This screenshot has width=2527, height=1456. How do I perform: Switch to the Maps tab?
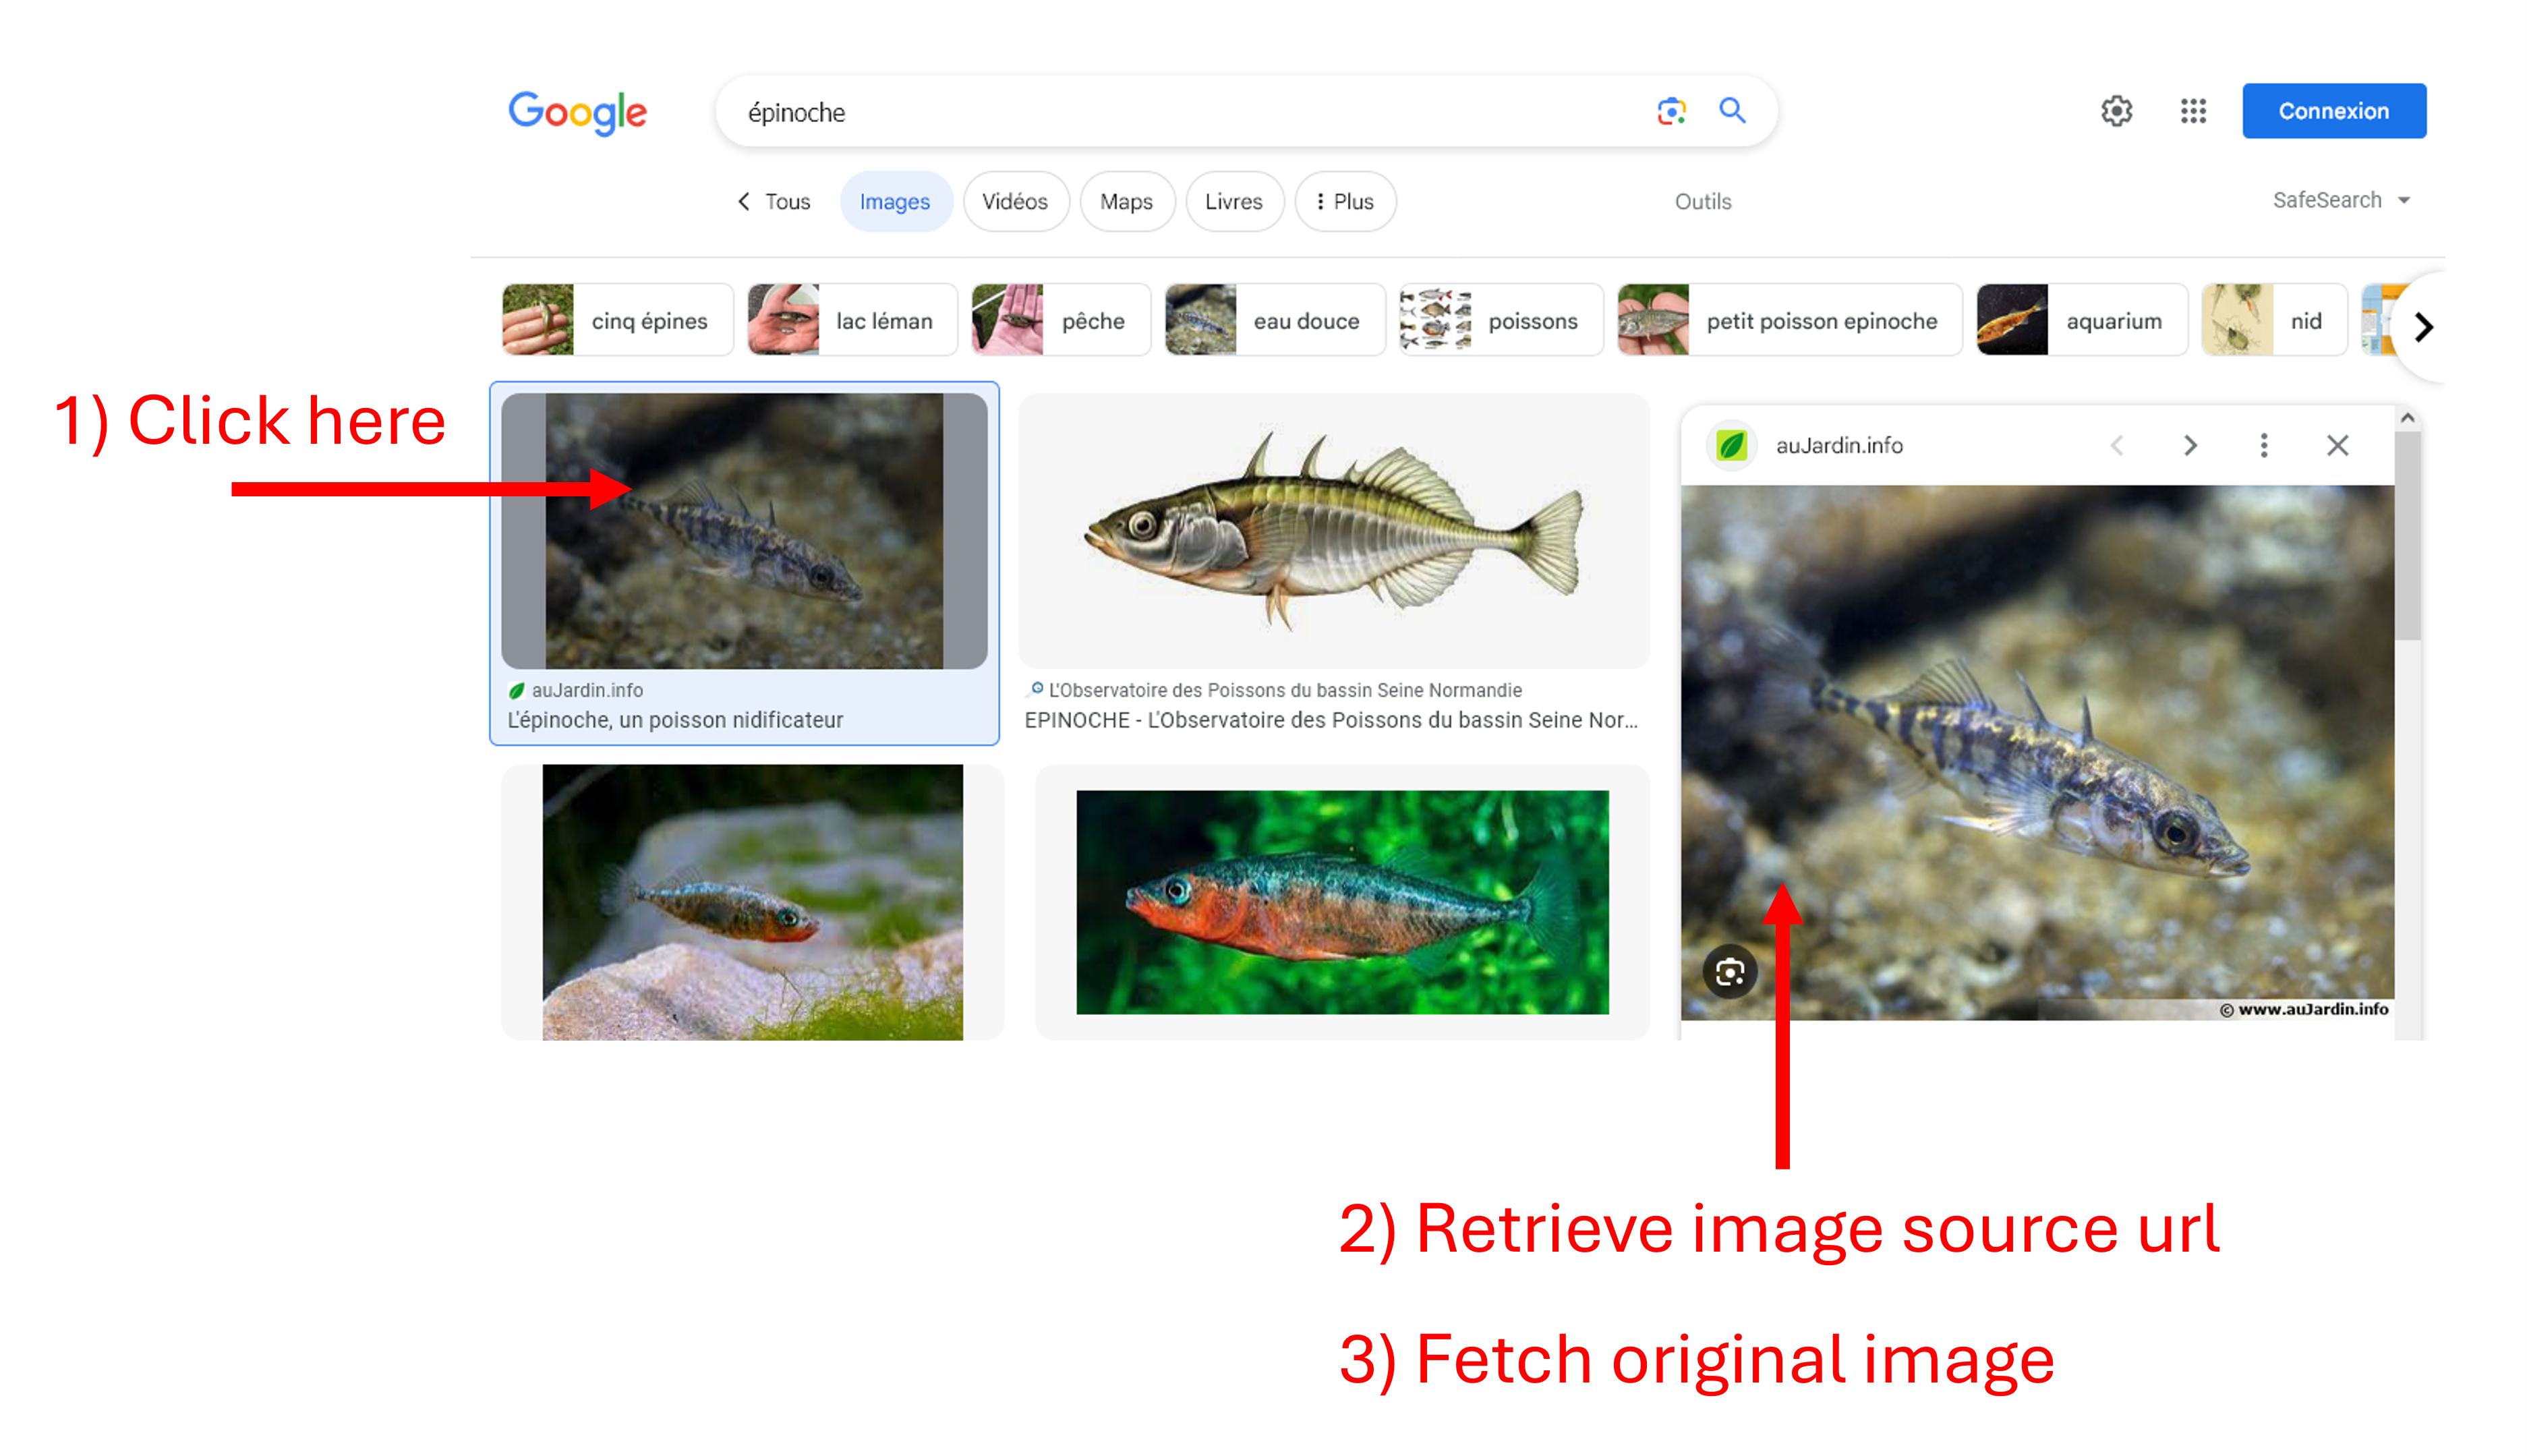point(1126,202)
